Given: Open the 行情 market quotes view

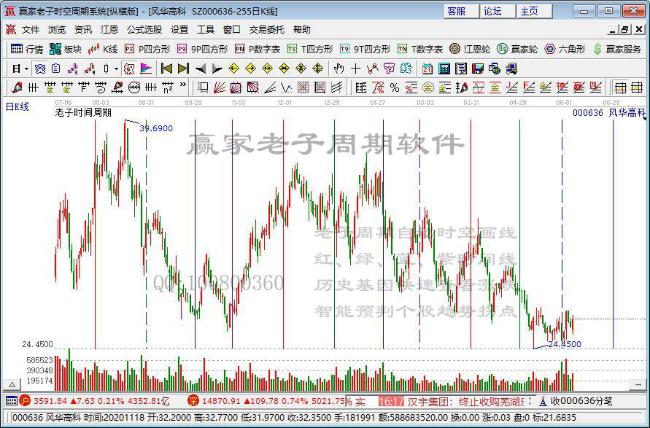Looking at the screenshot, I should pyautogui.click(x=27, y=49).
